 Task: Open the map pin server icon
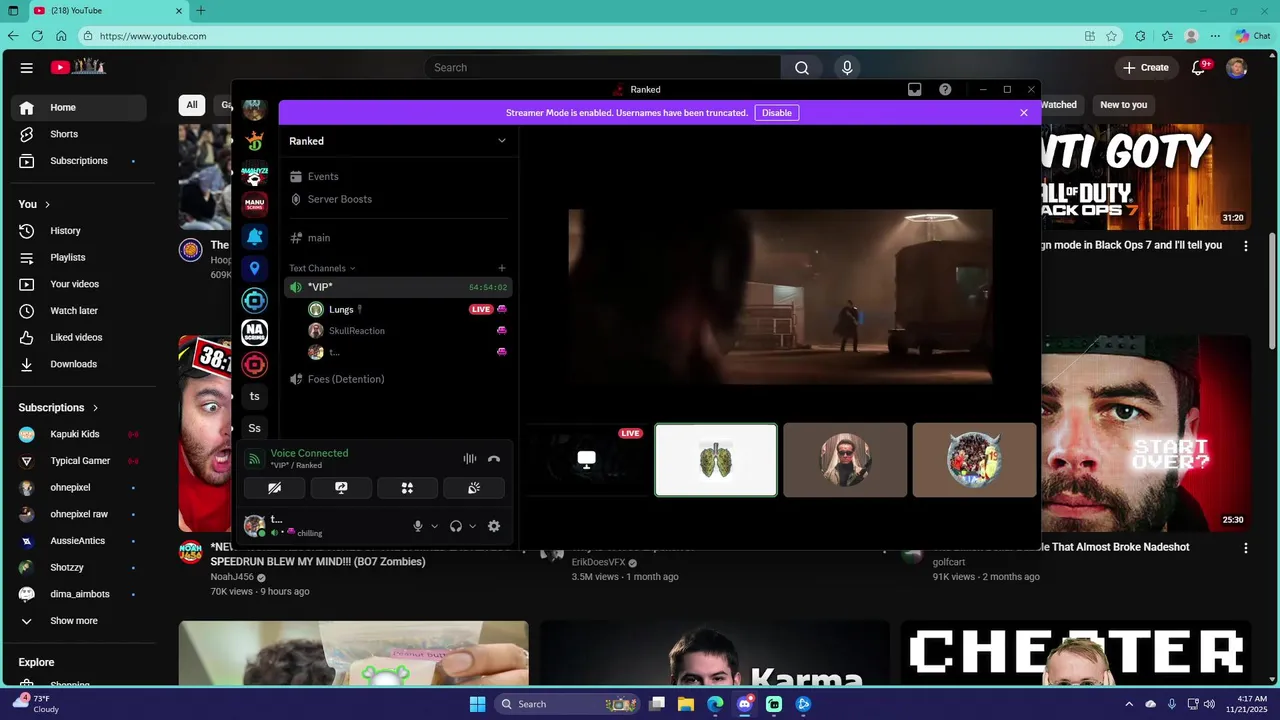pyautogui.click(x=255, y=268)
